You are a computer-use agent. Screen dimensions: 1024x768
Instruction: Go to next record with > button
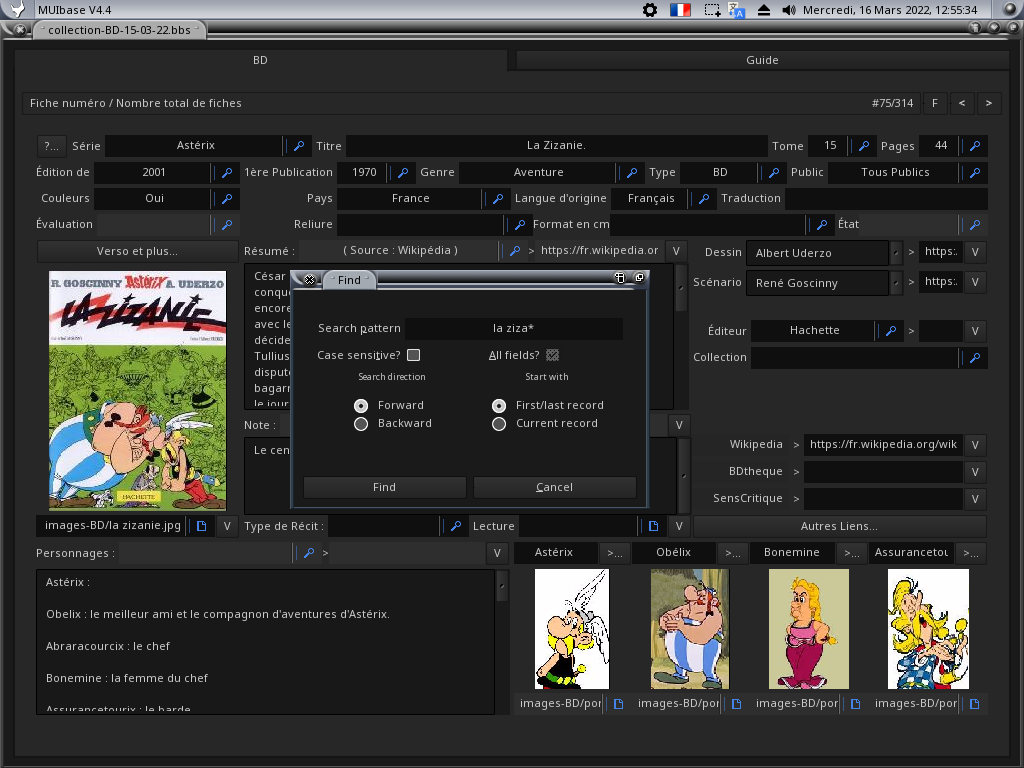pyautogui.click(x=989, y=103)
